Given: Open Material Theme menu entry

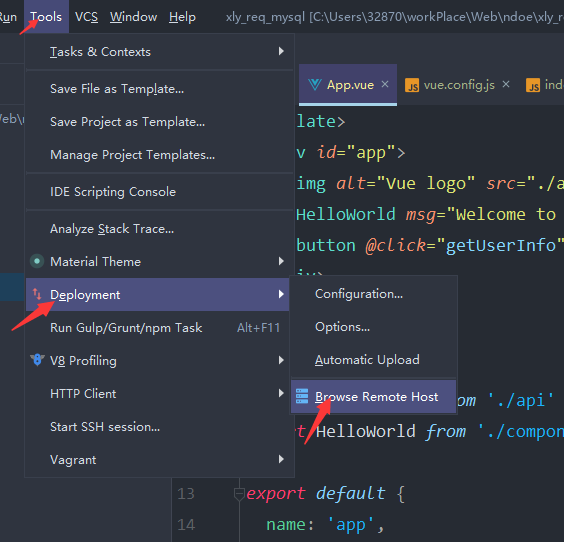Looking at the screenshot, I should pyautogui.click(x=159, y=261).
